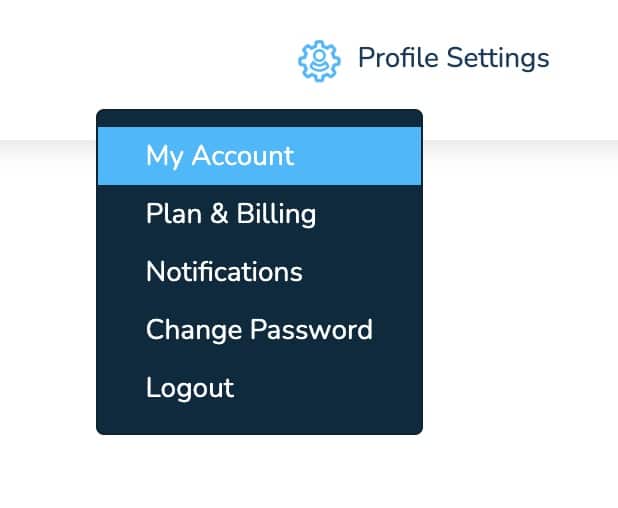Select the blue gear with person icon
Screen dimensions: 618x508
click(319, 61)
